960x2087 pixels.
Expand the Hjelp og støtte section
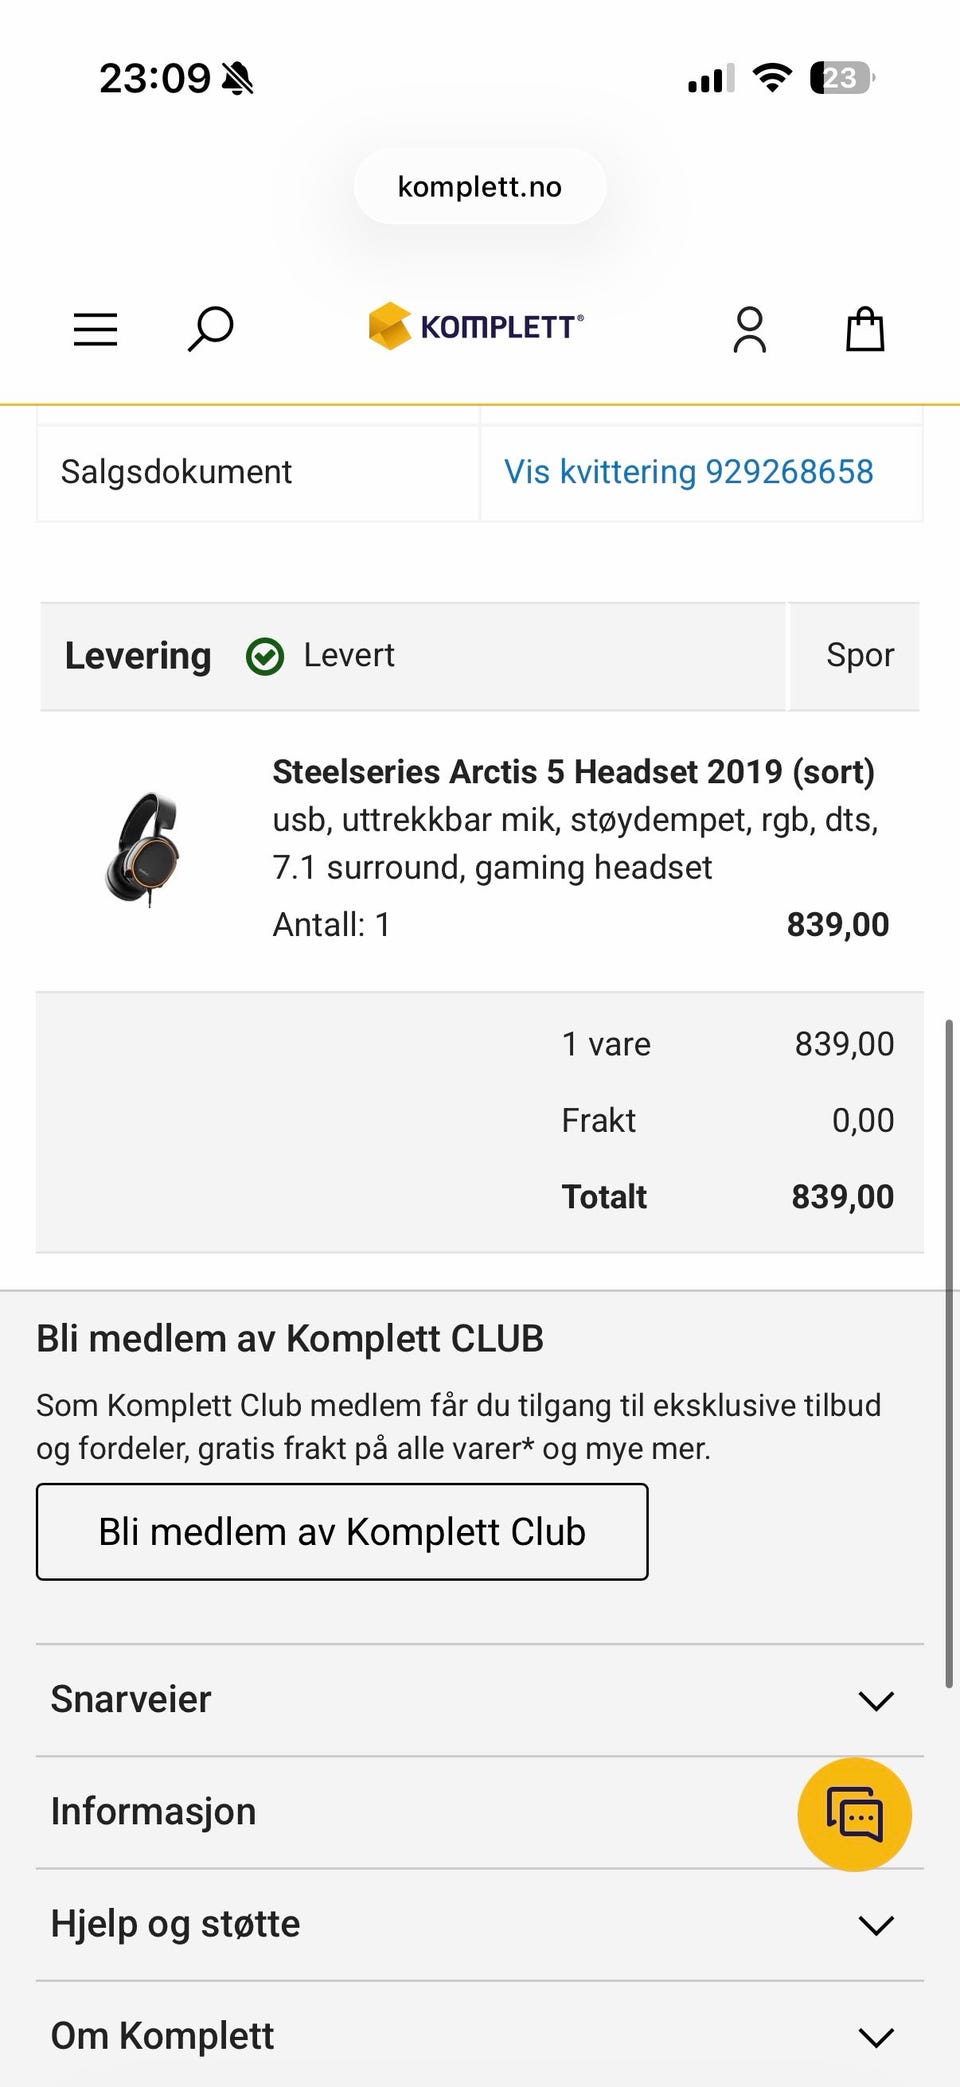click(x=480, y=1924)
